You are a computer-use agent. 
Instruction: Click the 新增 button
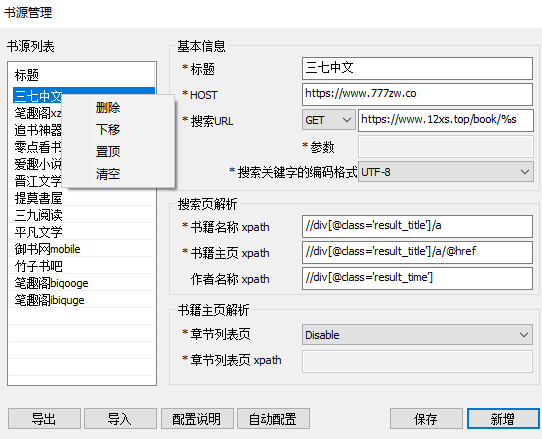[x=503, y=419]
